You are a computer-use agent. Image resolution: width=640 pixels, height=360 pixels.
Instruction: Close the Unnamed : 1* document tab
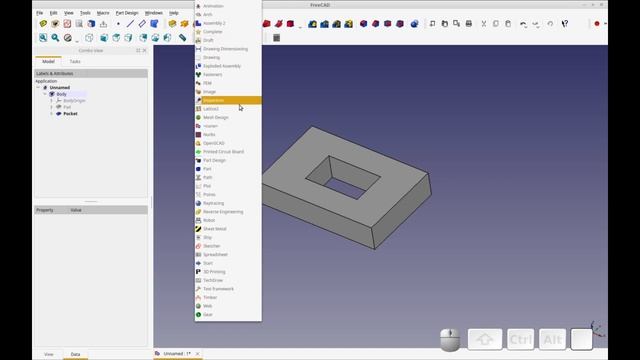[x=198, y=353]
